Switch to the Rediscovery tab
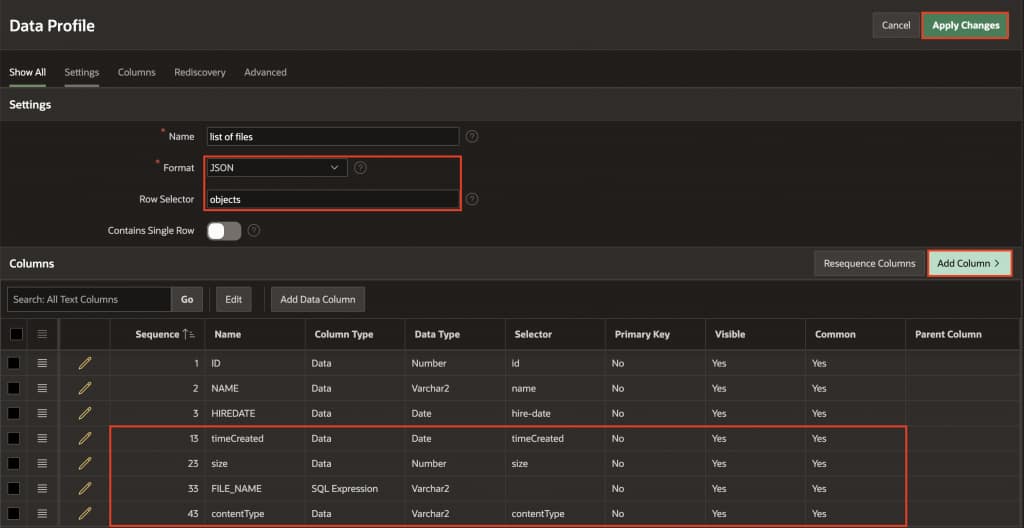The image size is (1024, 528). (199, 72)
